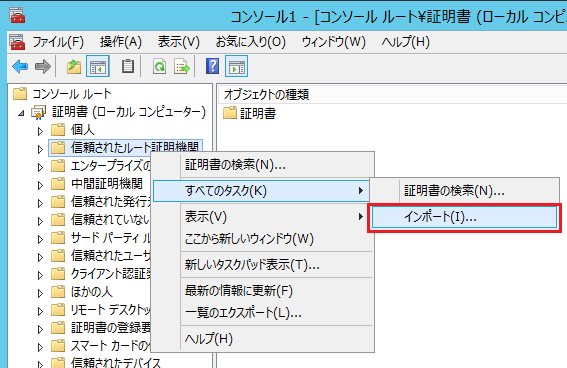Expand the 信頼されたルート証明機関 node
567x368 pixels.
pyautogui.click(x=40, y=149)
